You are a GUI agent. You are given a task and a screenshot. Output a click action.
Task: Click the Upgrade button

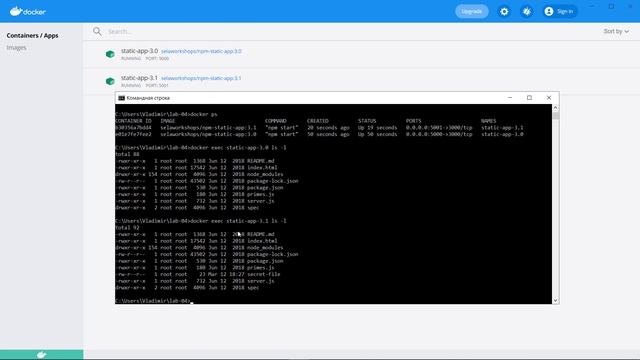[471, 11]
